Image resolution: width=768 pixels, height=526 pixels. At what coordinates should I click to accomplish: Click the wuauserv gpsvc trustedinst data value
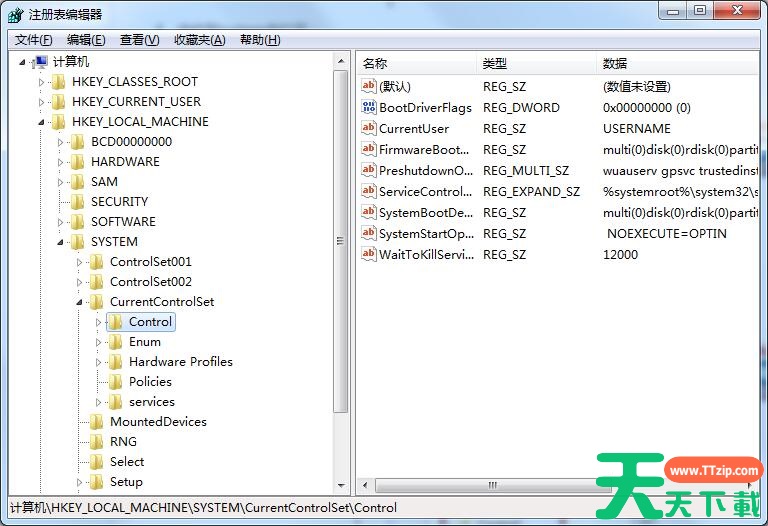click(x=680, y=170)
